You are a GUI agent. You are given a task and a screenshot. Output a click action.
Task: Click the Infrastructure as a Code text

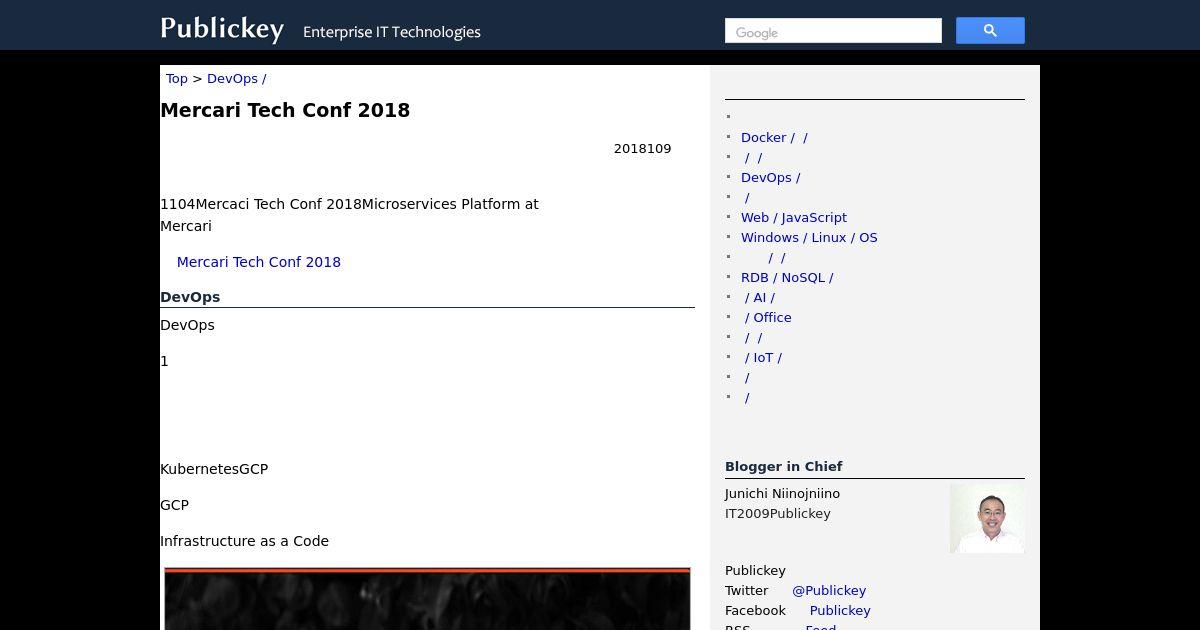point(244,541)
